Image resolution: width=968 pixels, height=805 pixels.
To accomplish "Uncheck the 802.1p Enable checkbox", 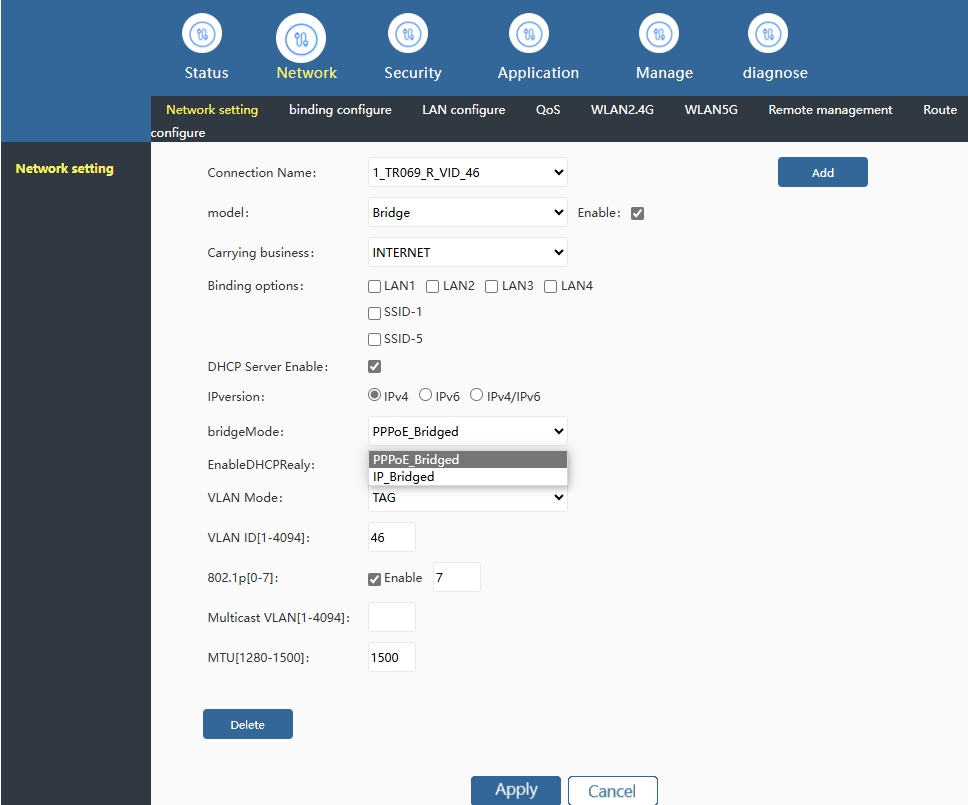I will click(x=375, y=579).
